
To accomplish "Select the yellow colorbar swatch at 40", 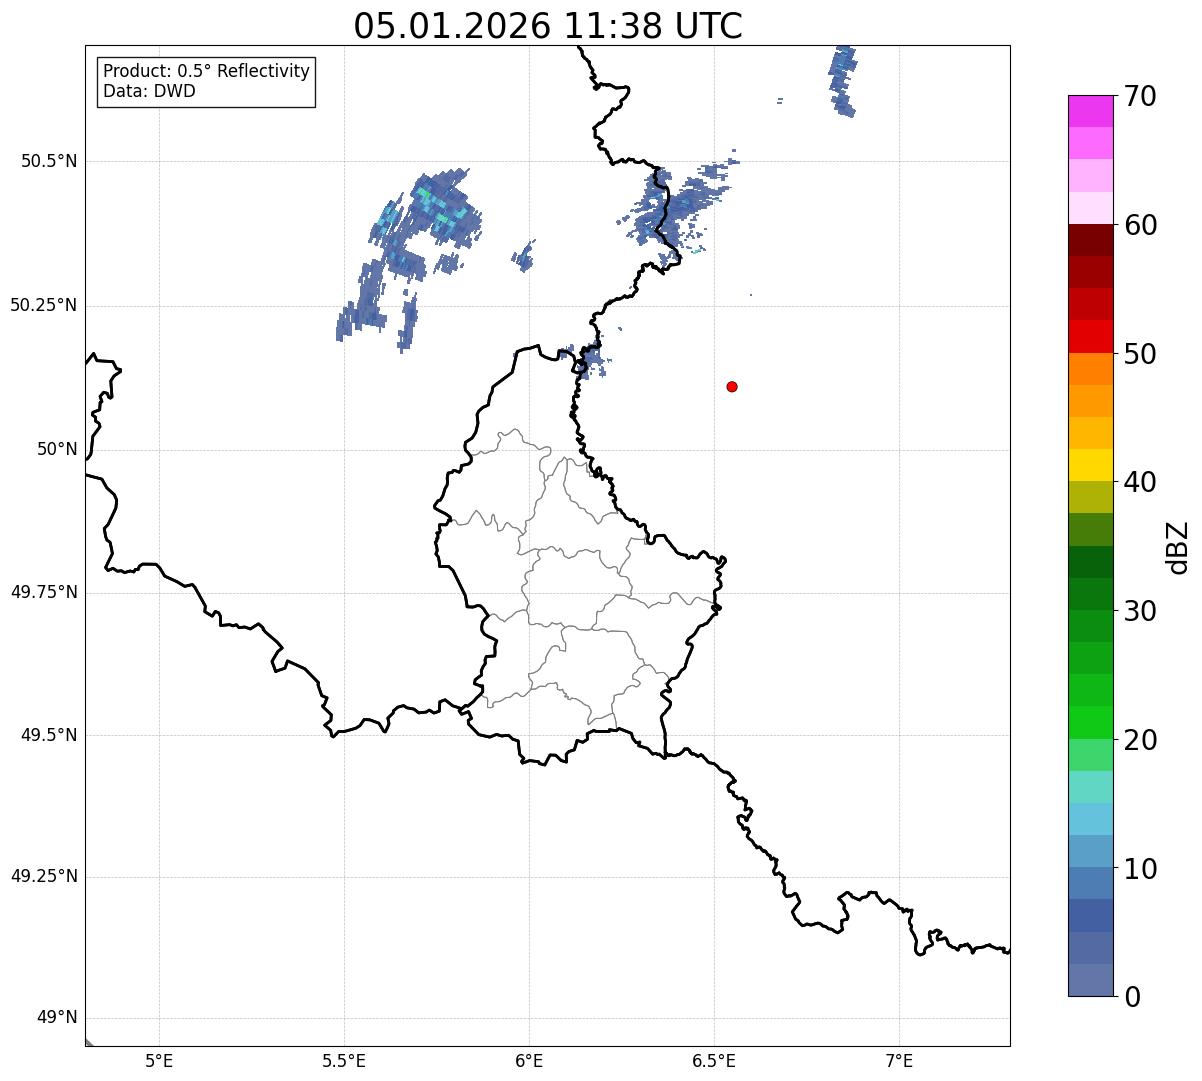I will 1090,465.
